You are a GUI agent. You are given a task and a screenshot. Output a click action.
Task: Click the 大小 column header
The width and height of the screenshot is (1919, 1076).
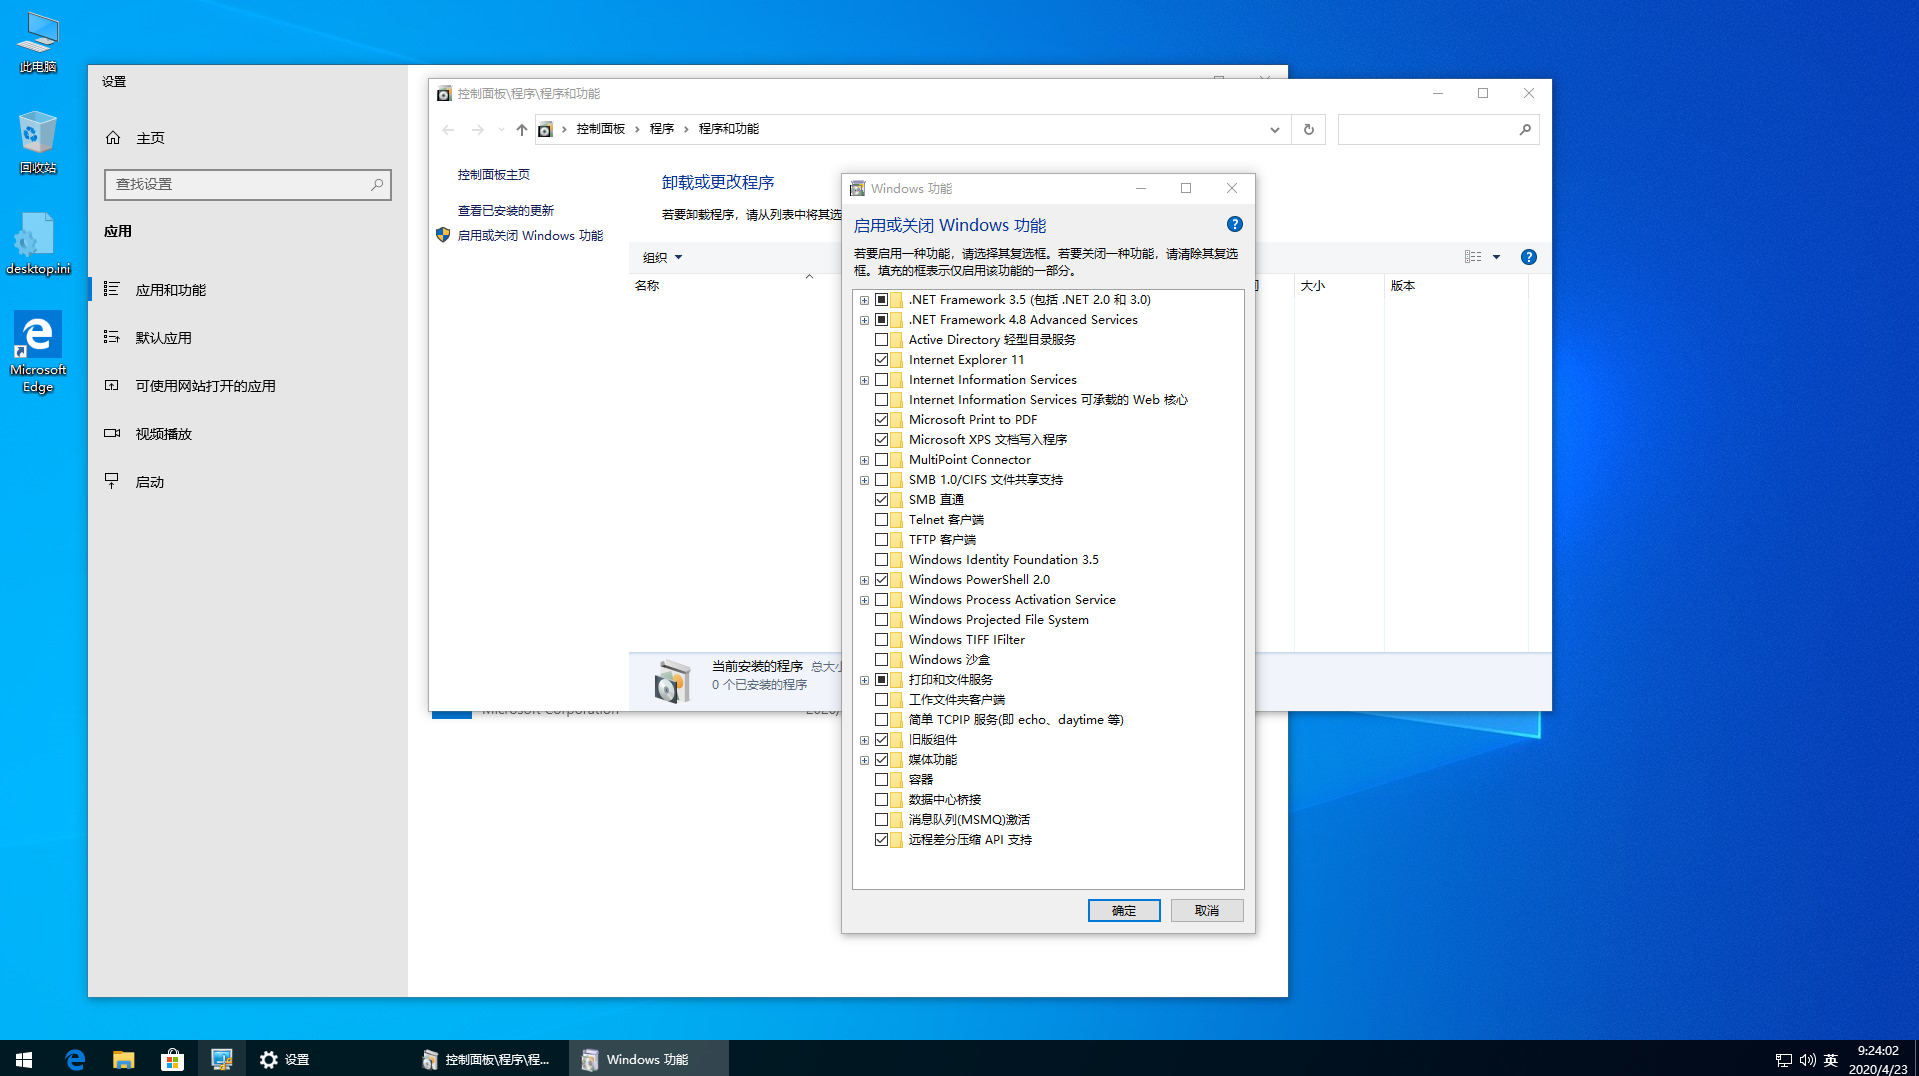1313,286
